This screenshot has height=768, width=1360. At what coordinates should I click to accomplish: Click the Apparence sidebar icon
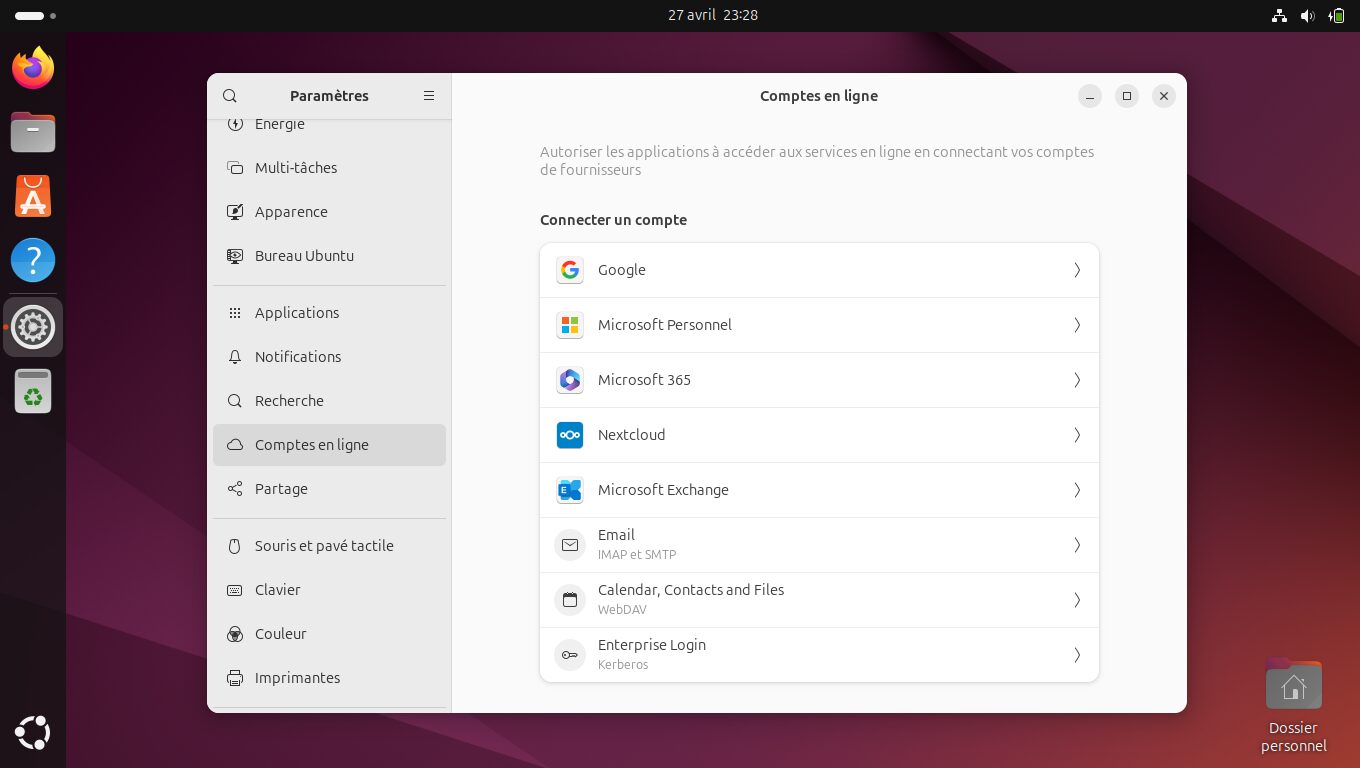(x=235, y=212)
